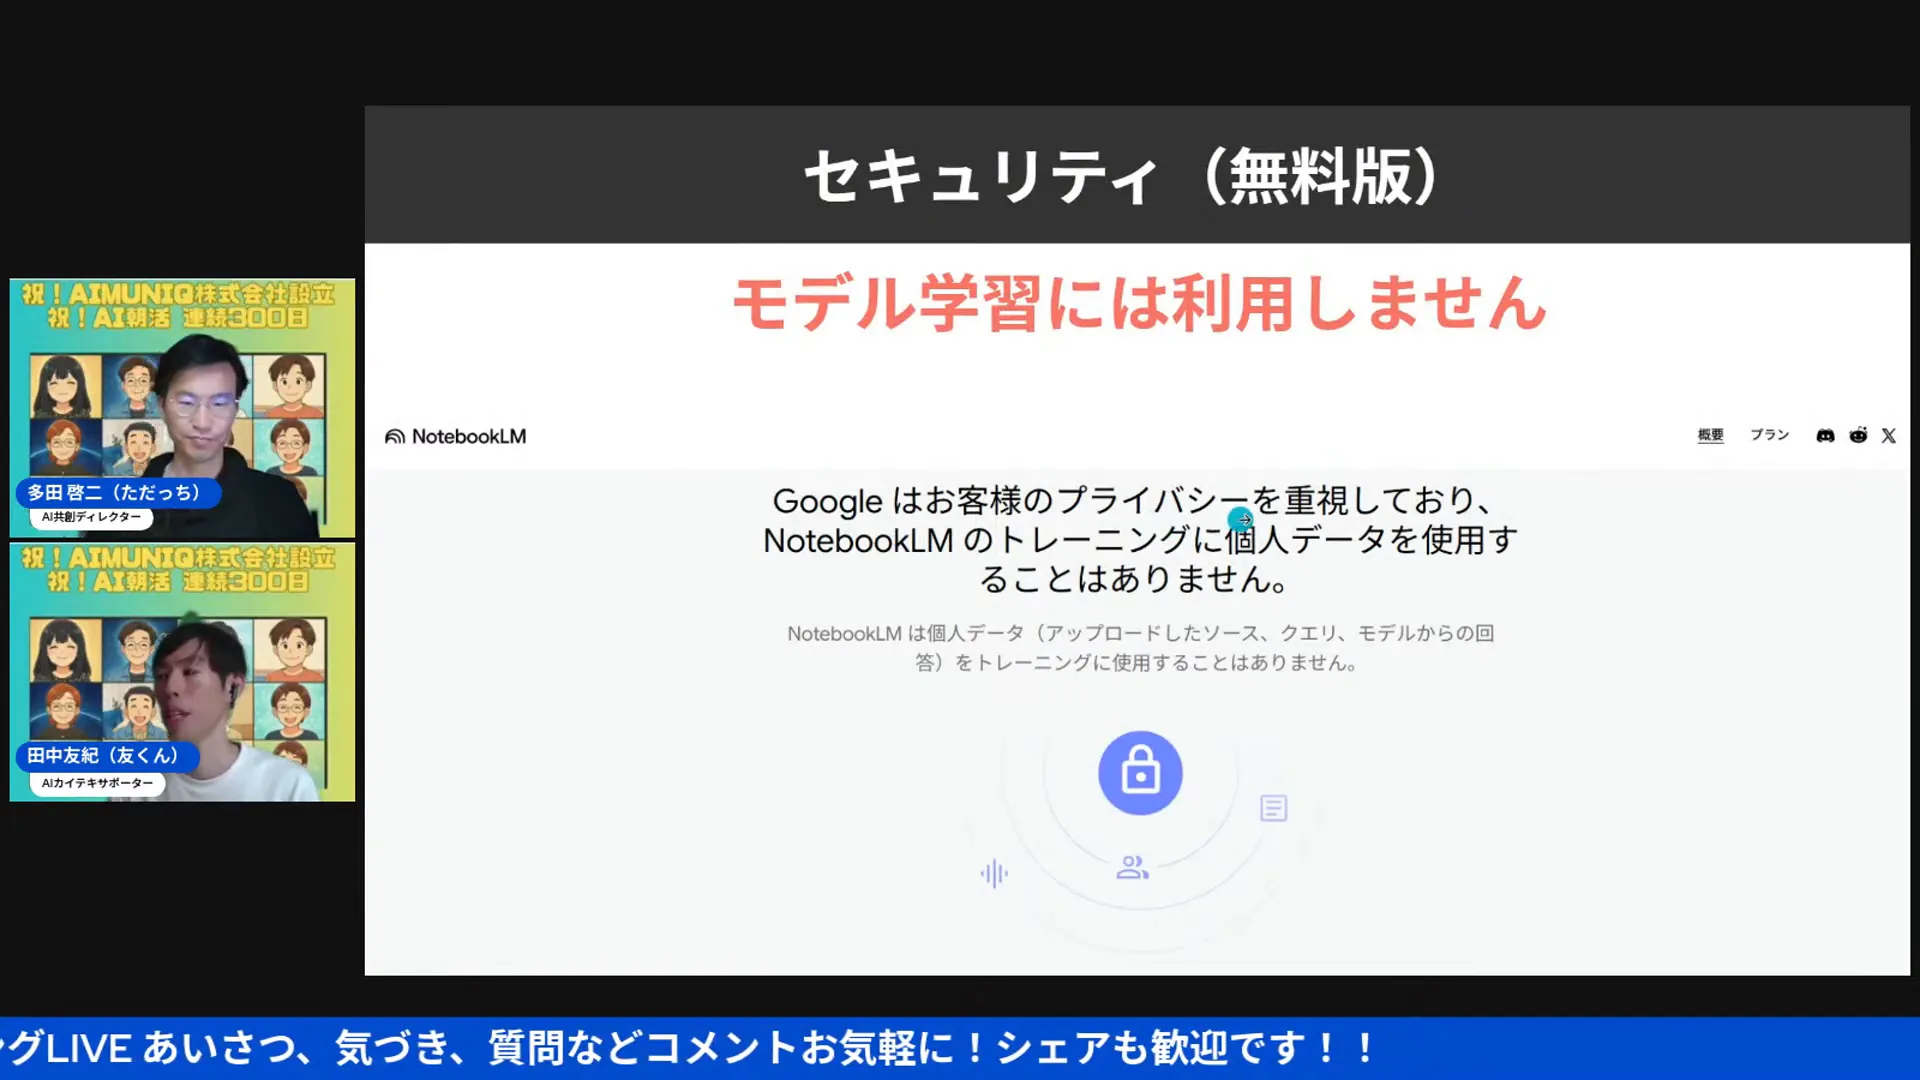Open the Discord icon link
1920x1080 pixels.
pyautogui.click(x=1825, y=436)
